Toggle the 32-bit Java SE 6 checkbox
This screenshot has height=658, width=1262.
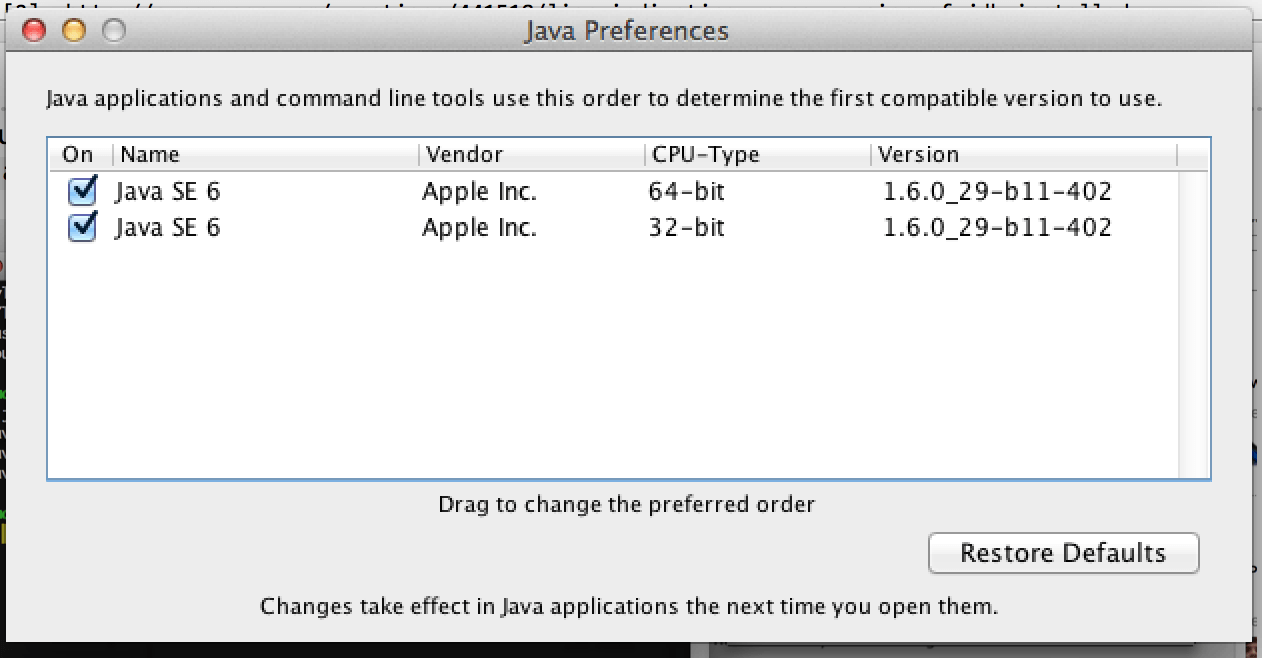coord(82,228)
